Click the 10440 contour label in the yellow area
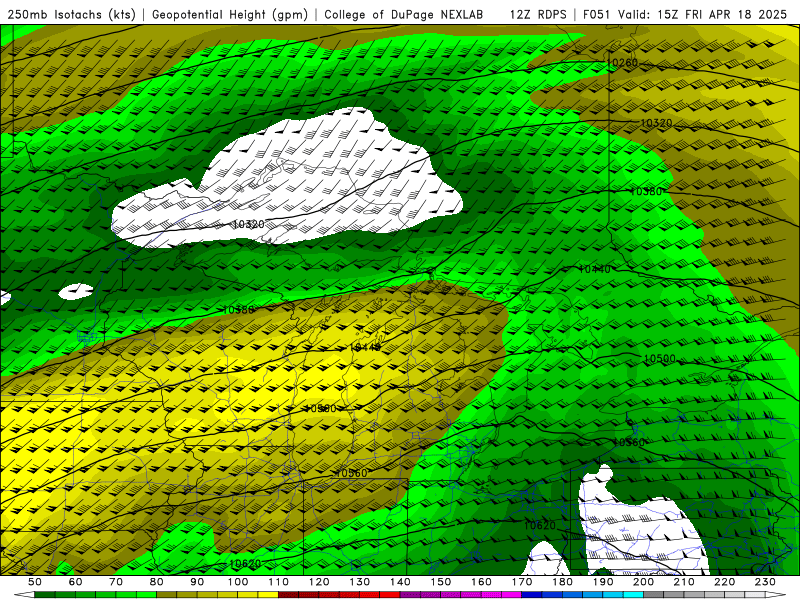Screen dimensions: 800x600 [365, 347]
